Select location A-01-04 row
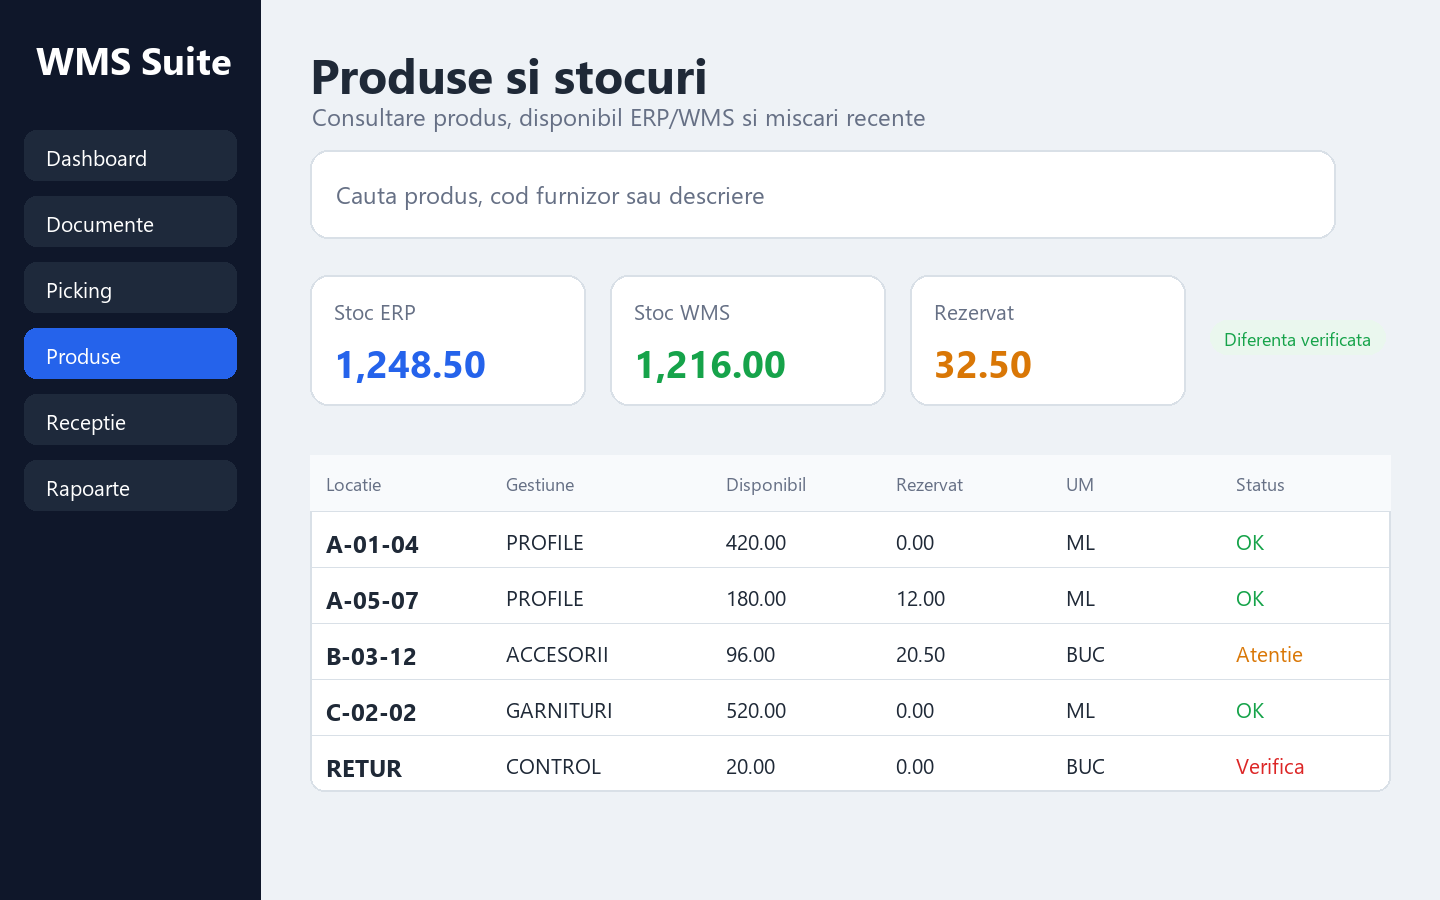Viewport: 1440px width, 900px height. (850, 540)
